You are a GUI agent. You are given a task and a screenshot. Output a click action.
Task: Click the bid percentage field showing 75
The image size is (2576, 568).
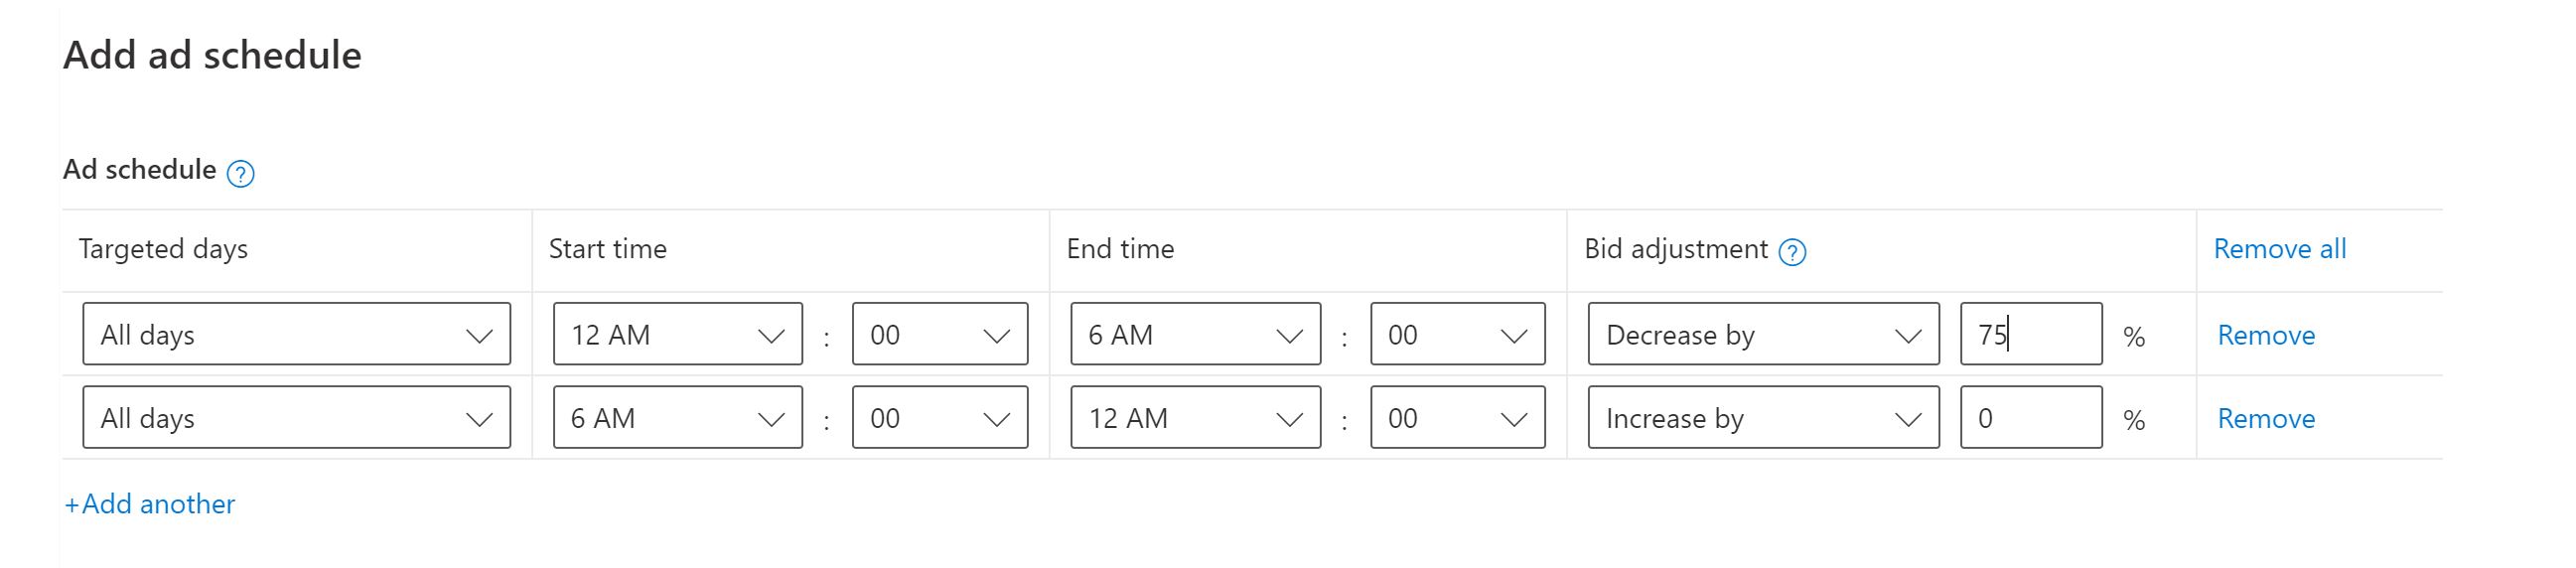2030,334
